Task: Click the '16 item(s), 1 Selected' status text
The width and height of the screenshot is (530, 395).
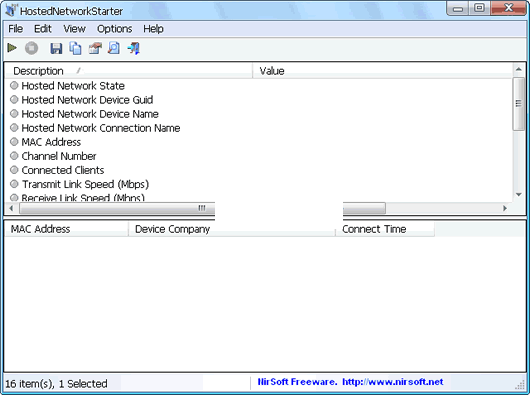Action: coord(56,384)
